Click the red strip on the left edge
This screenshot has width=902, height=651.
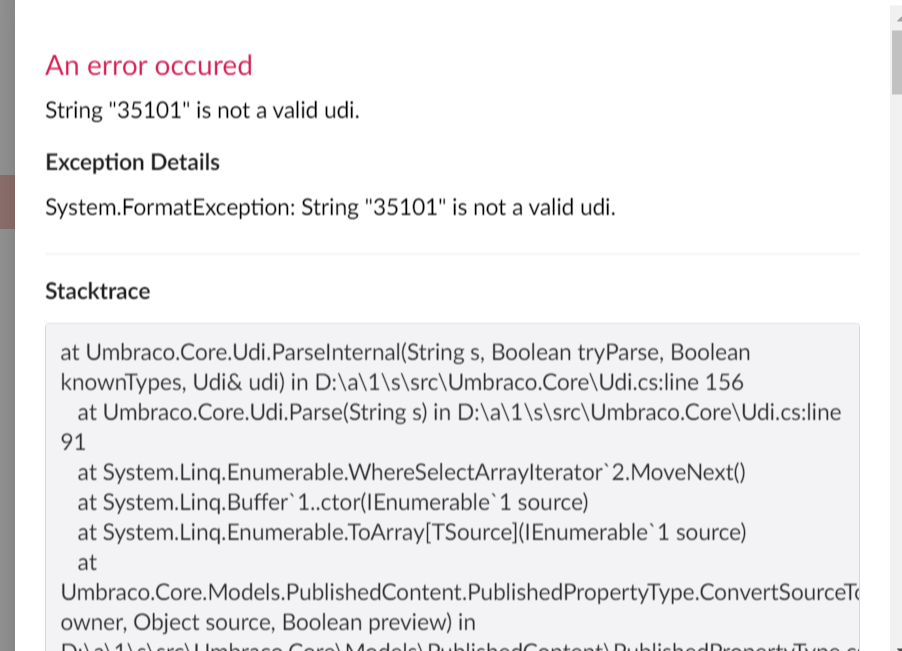coord(7,202)
